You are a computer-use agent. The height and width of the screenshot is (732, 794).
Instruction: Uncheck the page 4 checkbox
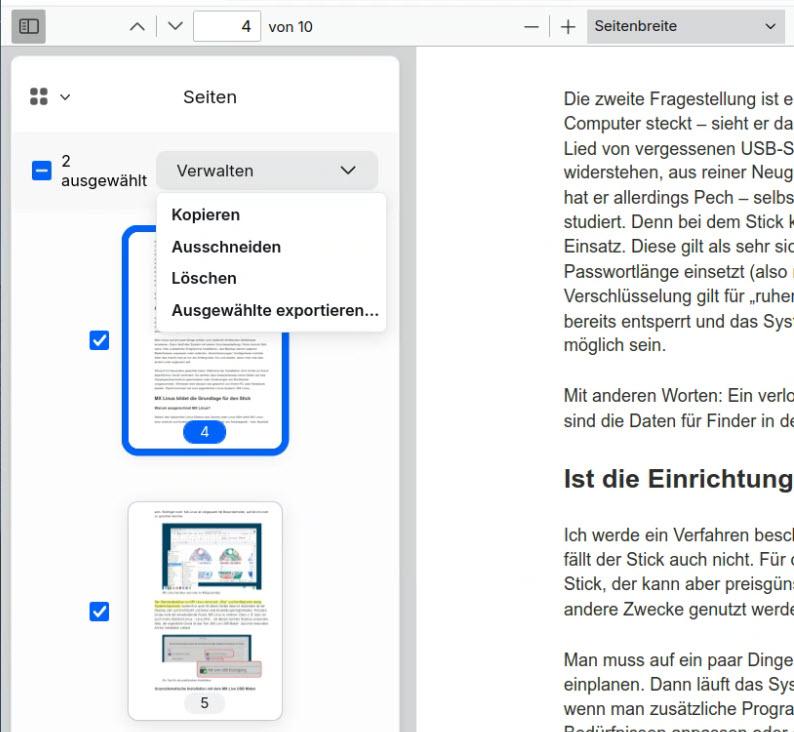(99, 341)
